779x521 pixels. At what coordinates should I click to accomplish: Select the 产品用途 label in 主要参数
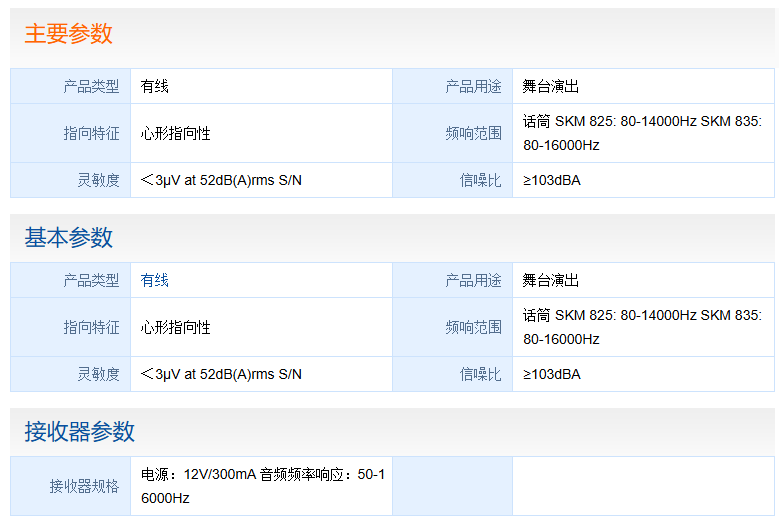pos(473,87)
